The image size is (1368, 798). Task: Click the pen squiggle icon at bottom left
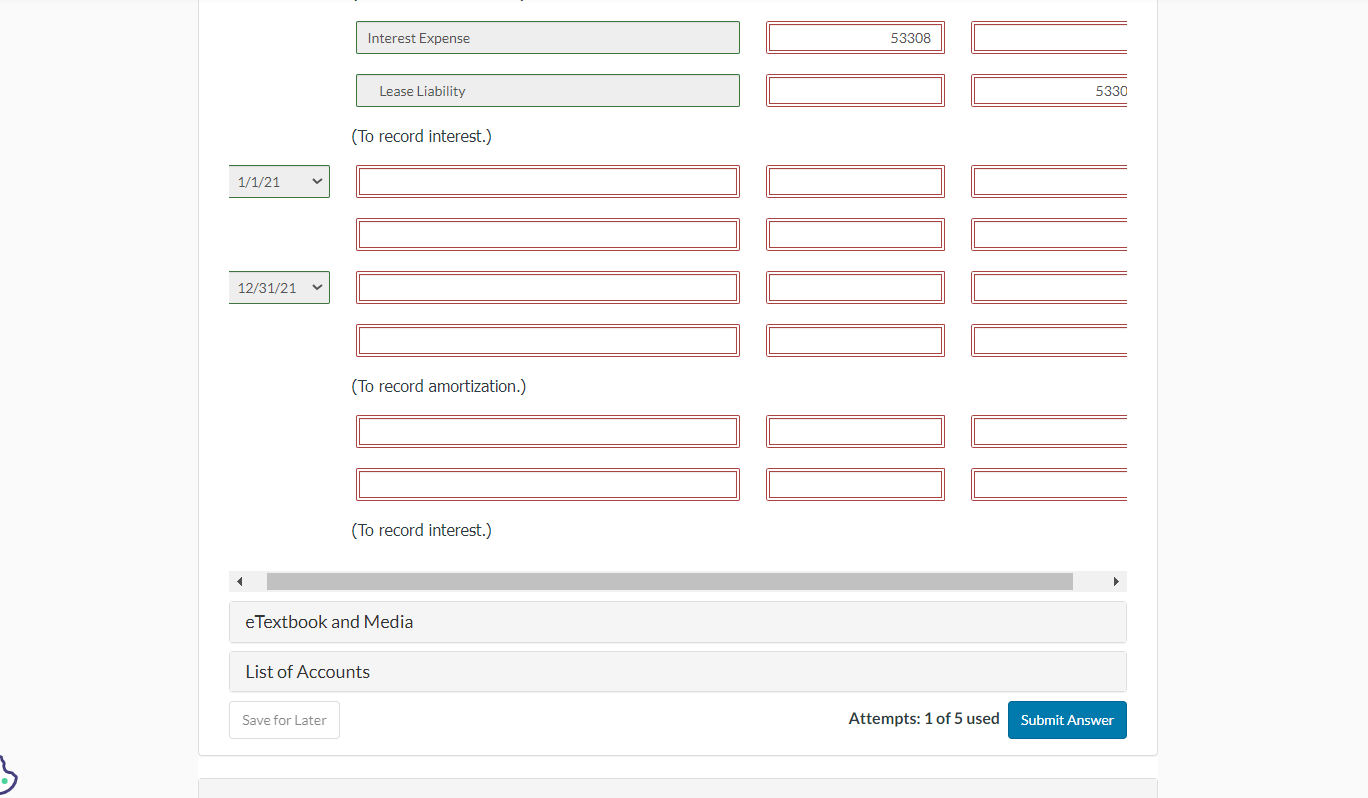click(x=8, y=773)
